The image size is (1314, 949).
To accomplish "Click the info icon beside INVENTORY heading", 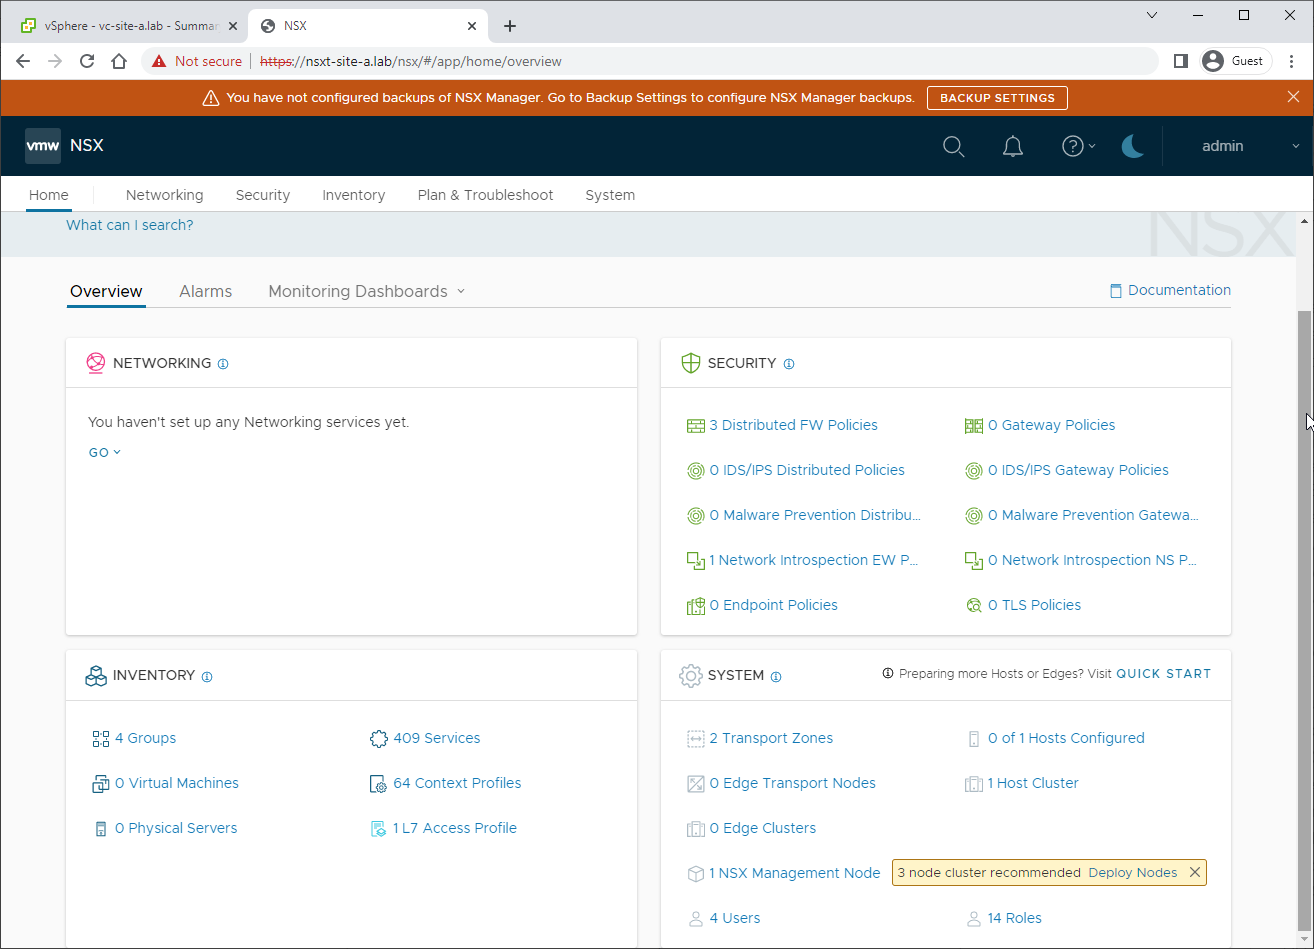I will [x=207, y=677].
